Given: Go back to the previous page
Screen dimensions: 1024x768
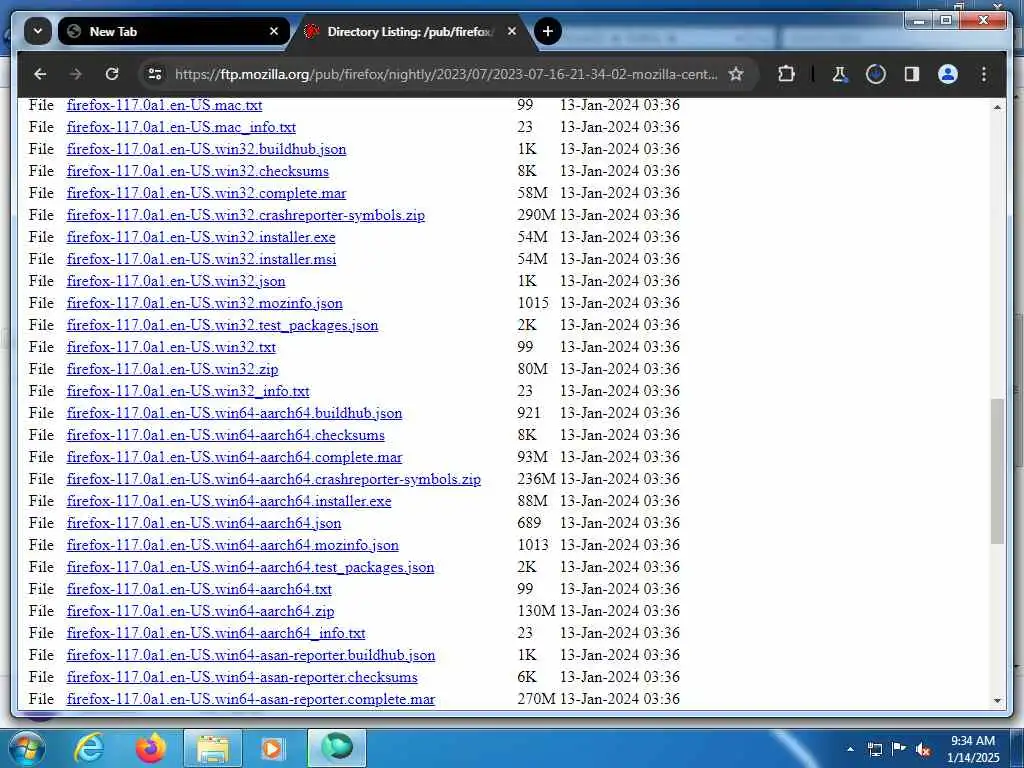Looking at the screenshot, I should coord(40,74).
